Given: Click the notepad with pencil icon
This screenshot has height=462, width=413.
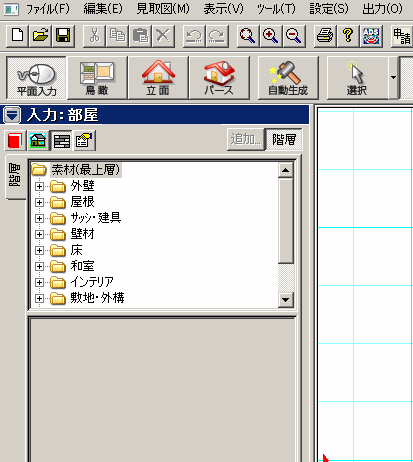Looking at the screenshot, I should pos(84,140).
